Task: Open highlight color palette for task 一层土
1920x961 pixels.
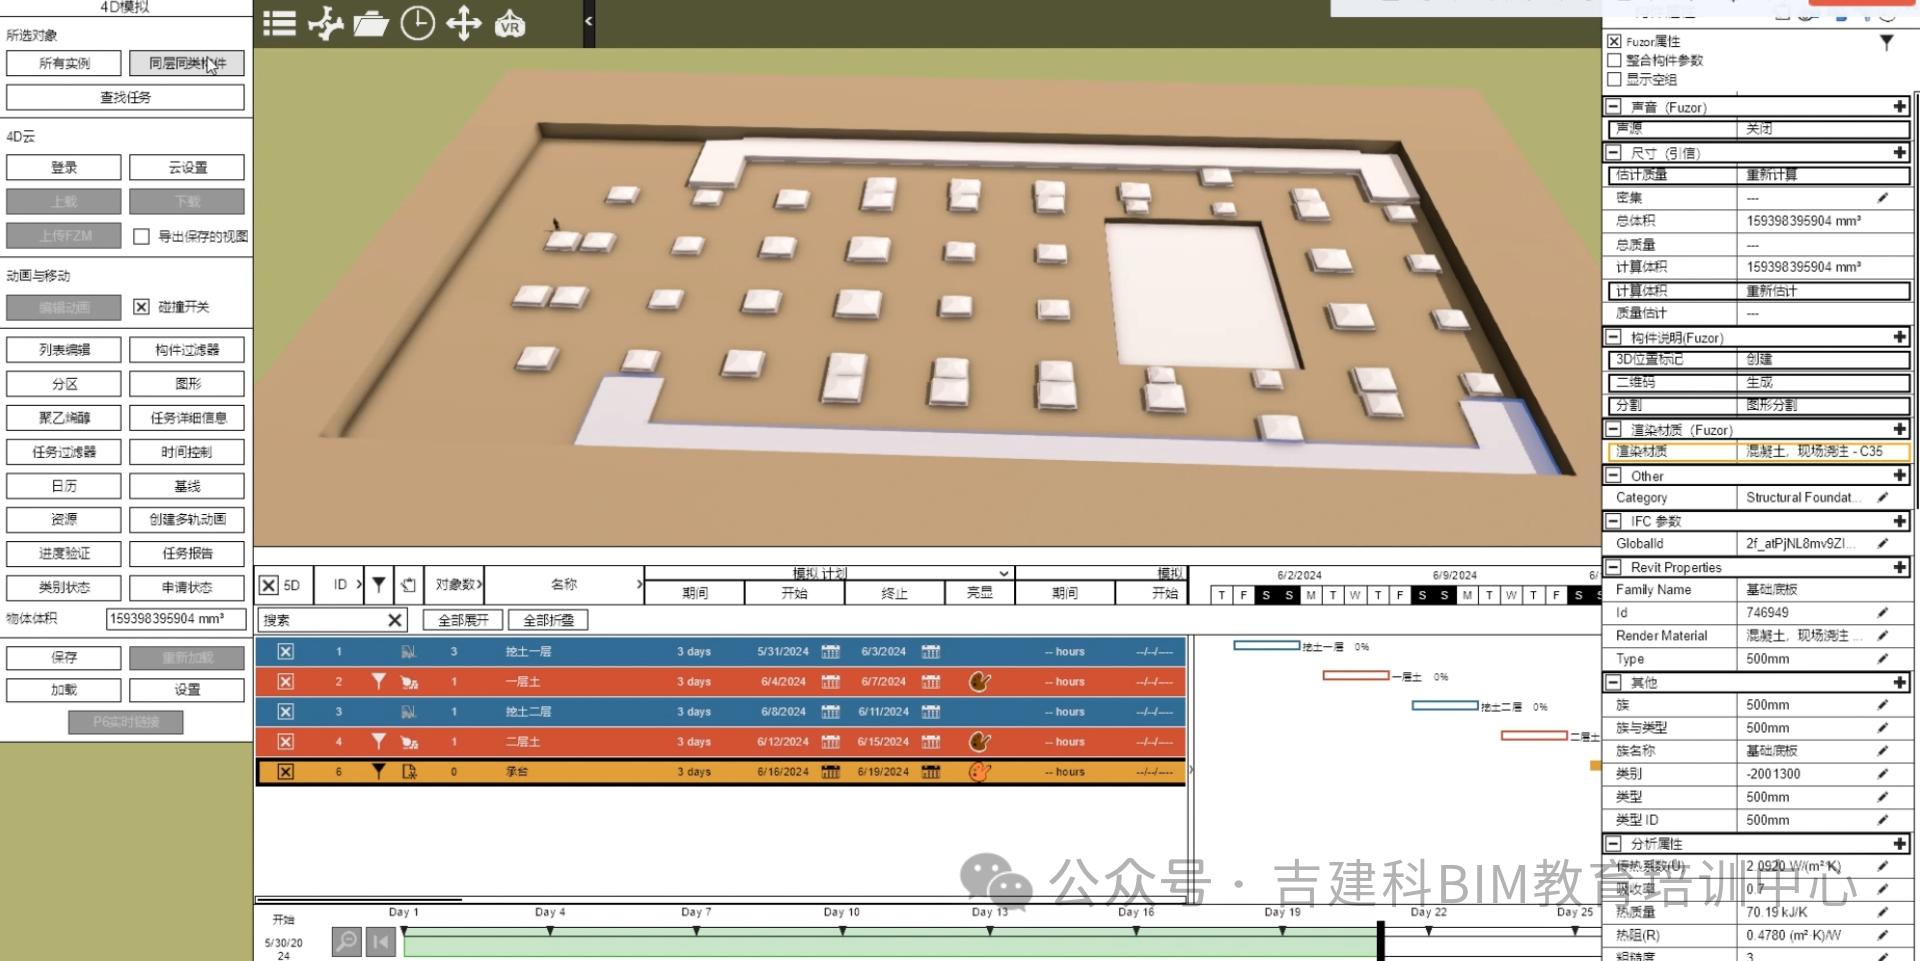Action: click(x=980, y=682)
